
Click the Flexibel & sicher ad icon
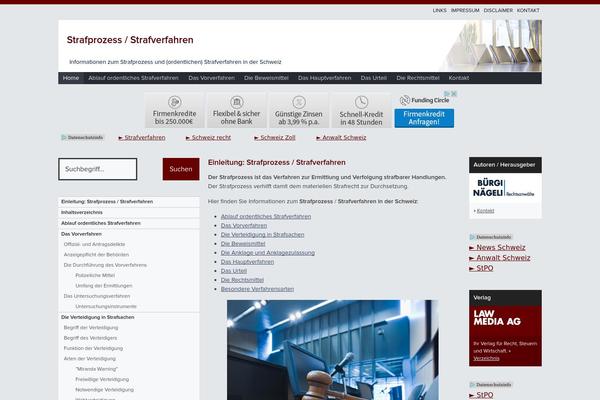pyautogui.click(x=236, y=102)
